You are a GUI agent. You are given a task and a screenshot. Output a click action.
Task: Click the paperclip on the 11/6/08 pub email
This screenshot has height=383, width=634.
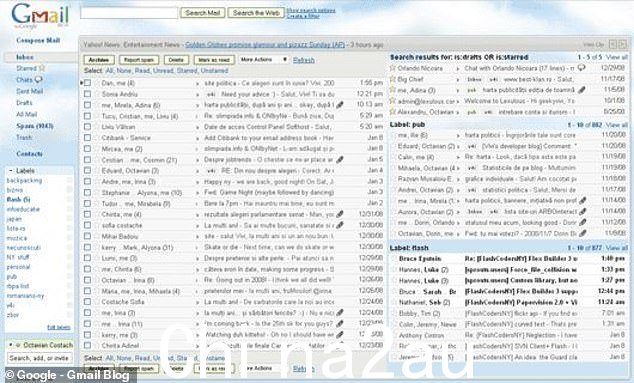(582, 233)
